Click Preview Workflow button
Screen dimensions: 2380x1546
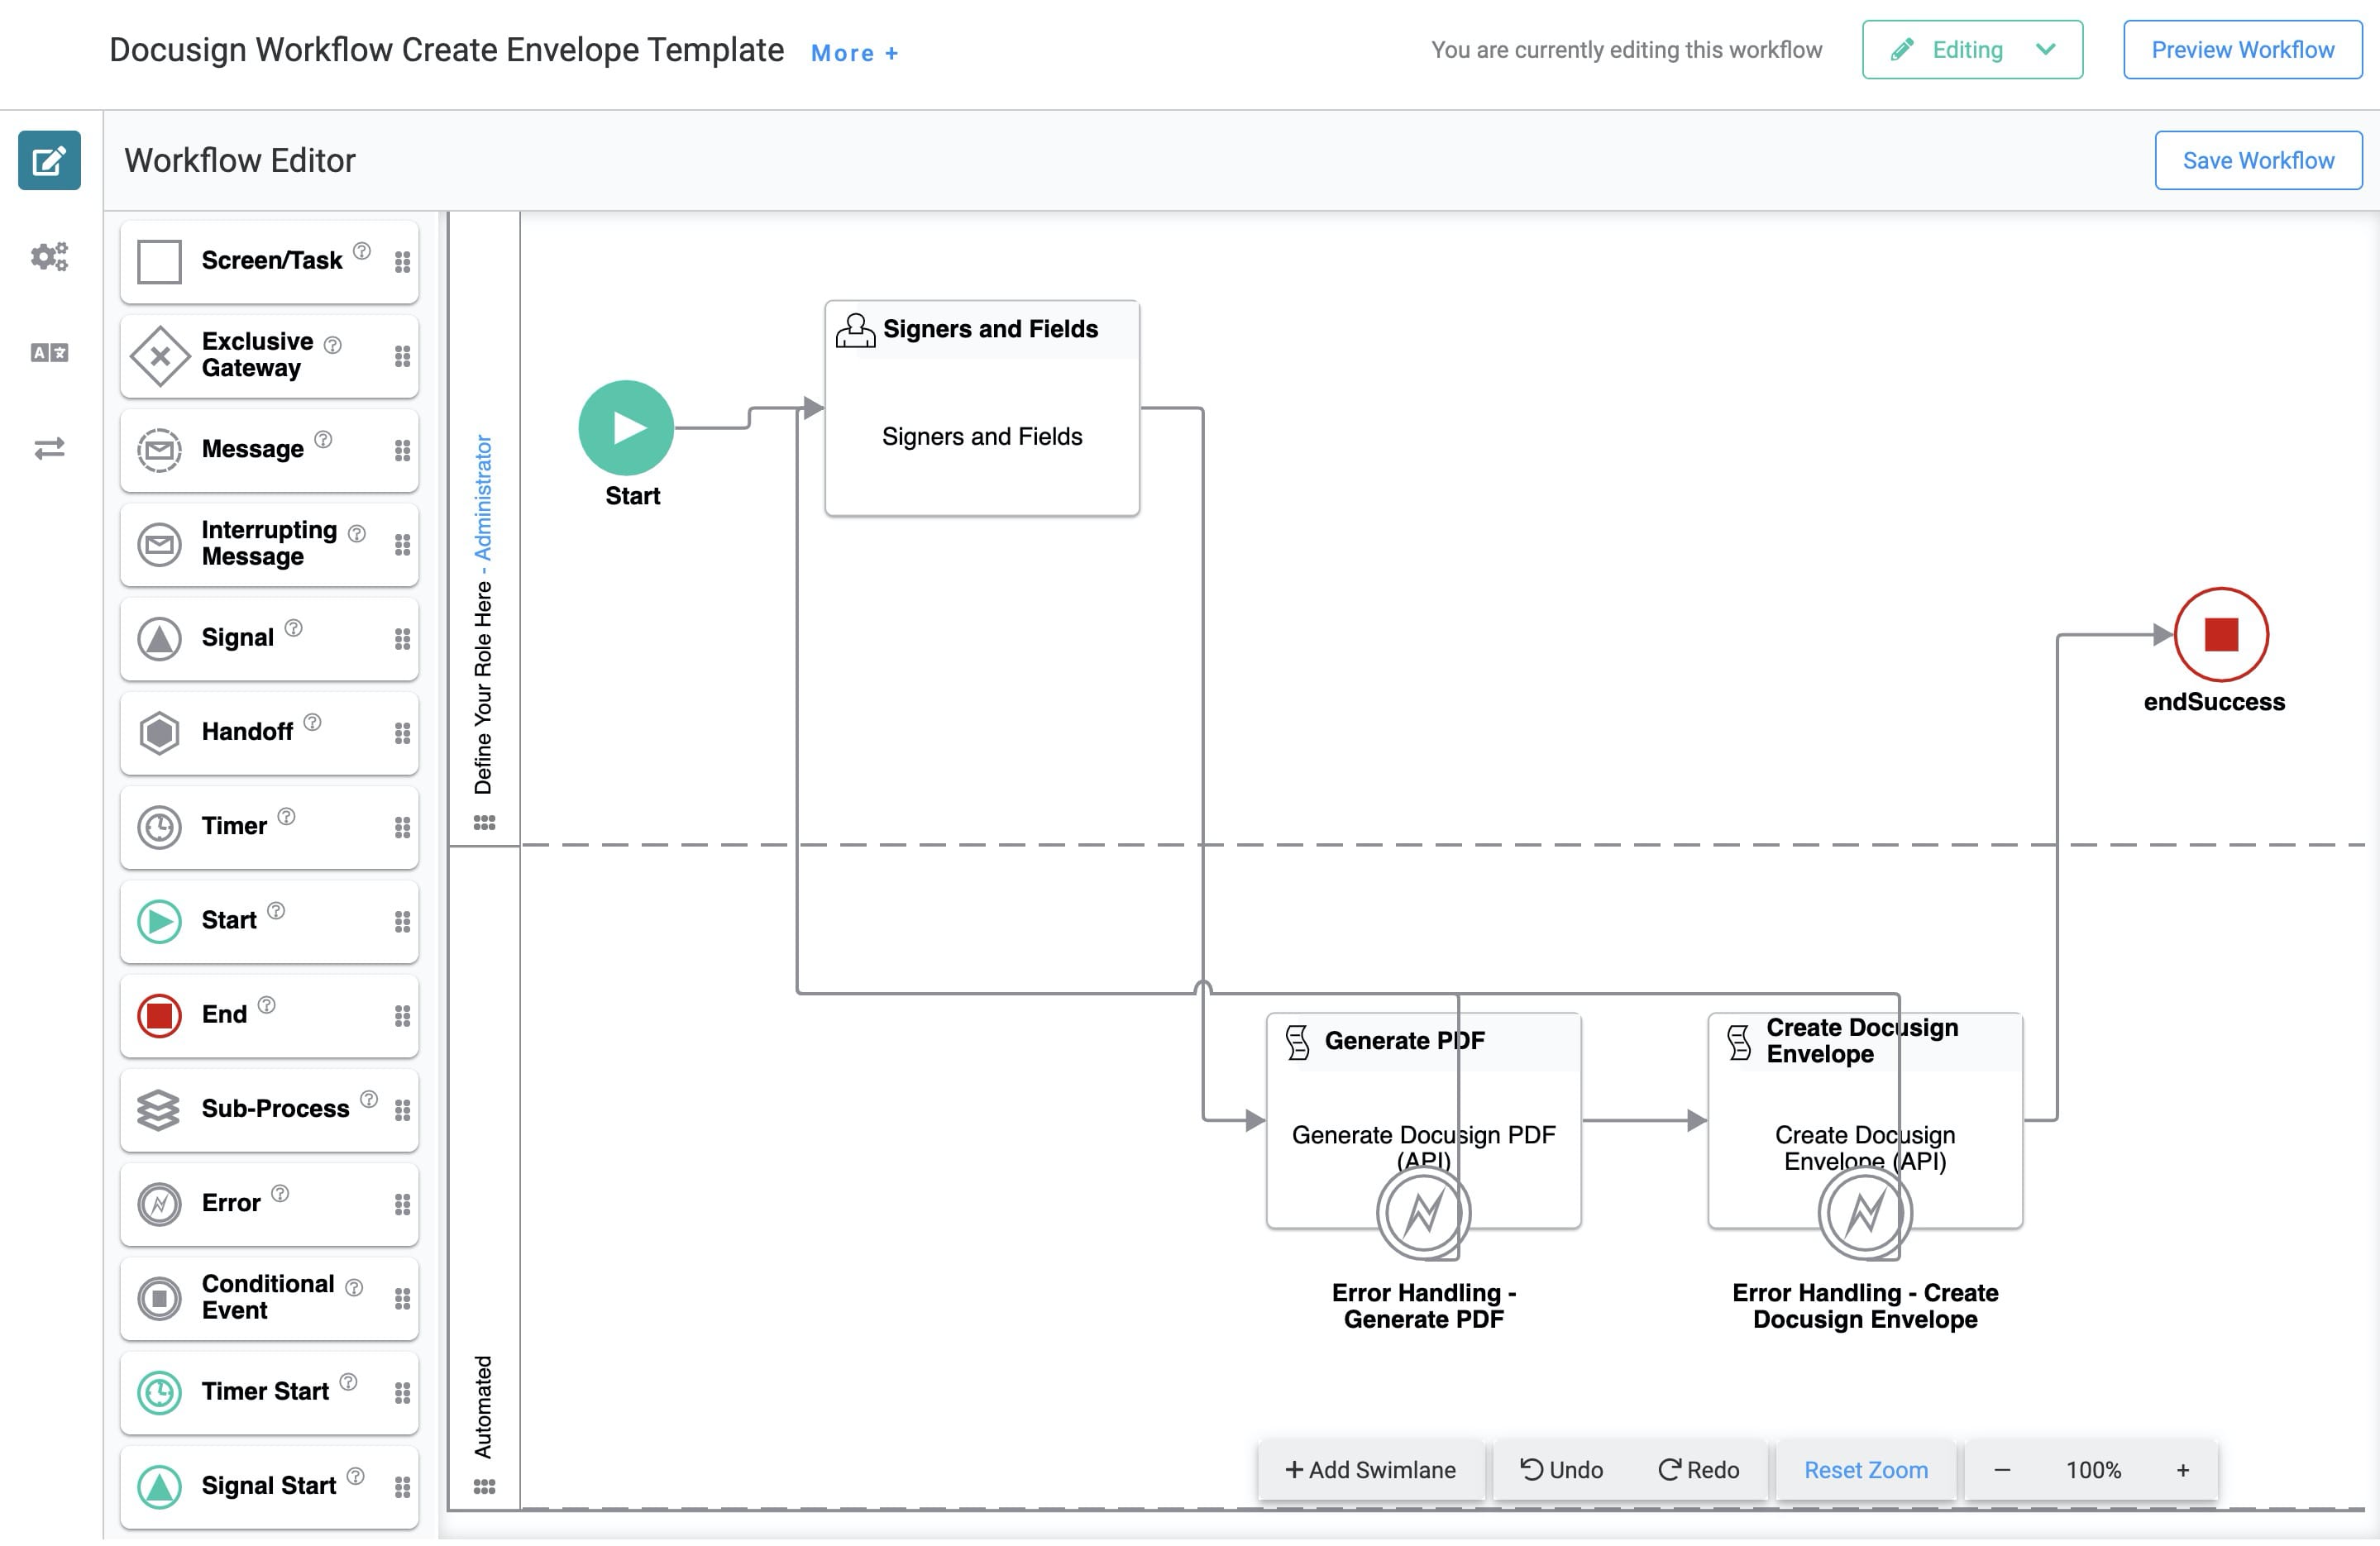[x=2242, y=49]
